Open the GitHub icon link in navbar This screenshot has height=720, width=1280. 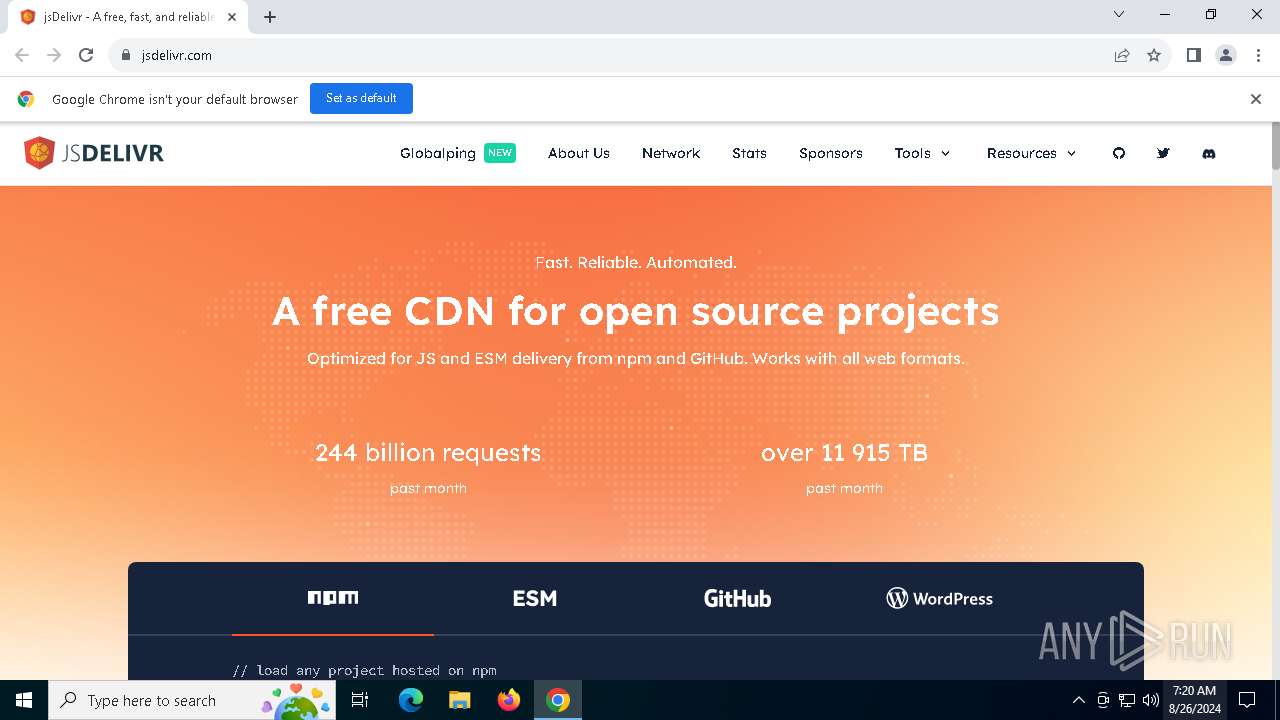(x=1119, y=153)
